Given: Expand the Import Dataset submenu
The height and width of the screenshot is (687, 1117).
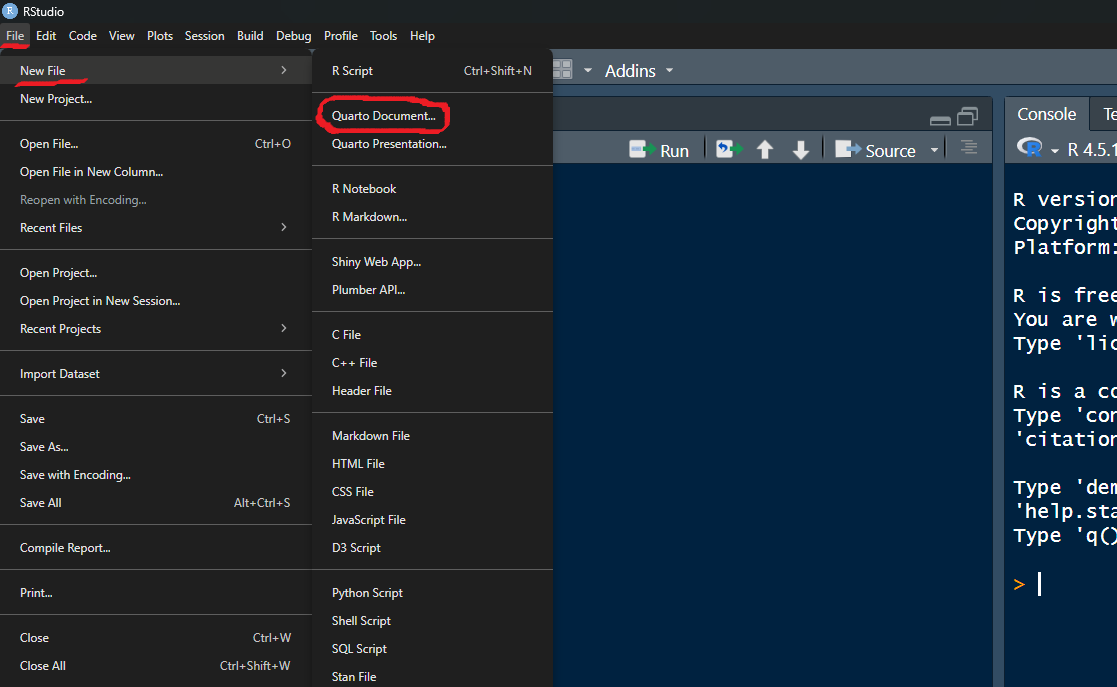Looking at the screenshot, I should (x=155, y=374).
